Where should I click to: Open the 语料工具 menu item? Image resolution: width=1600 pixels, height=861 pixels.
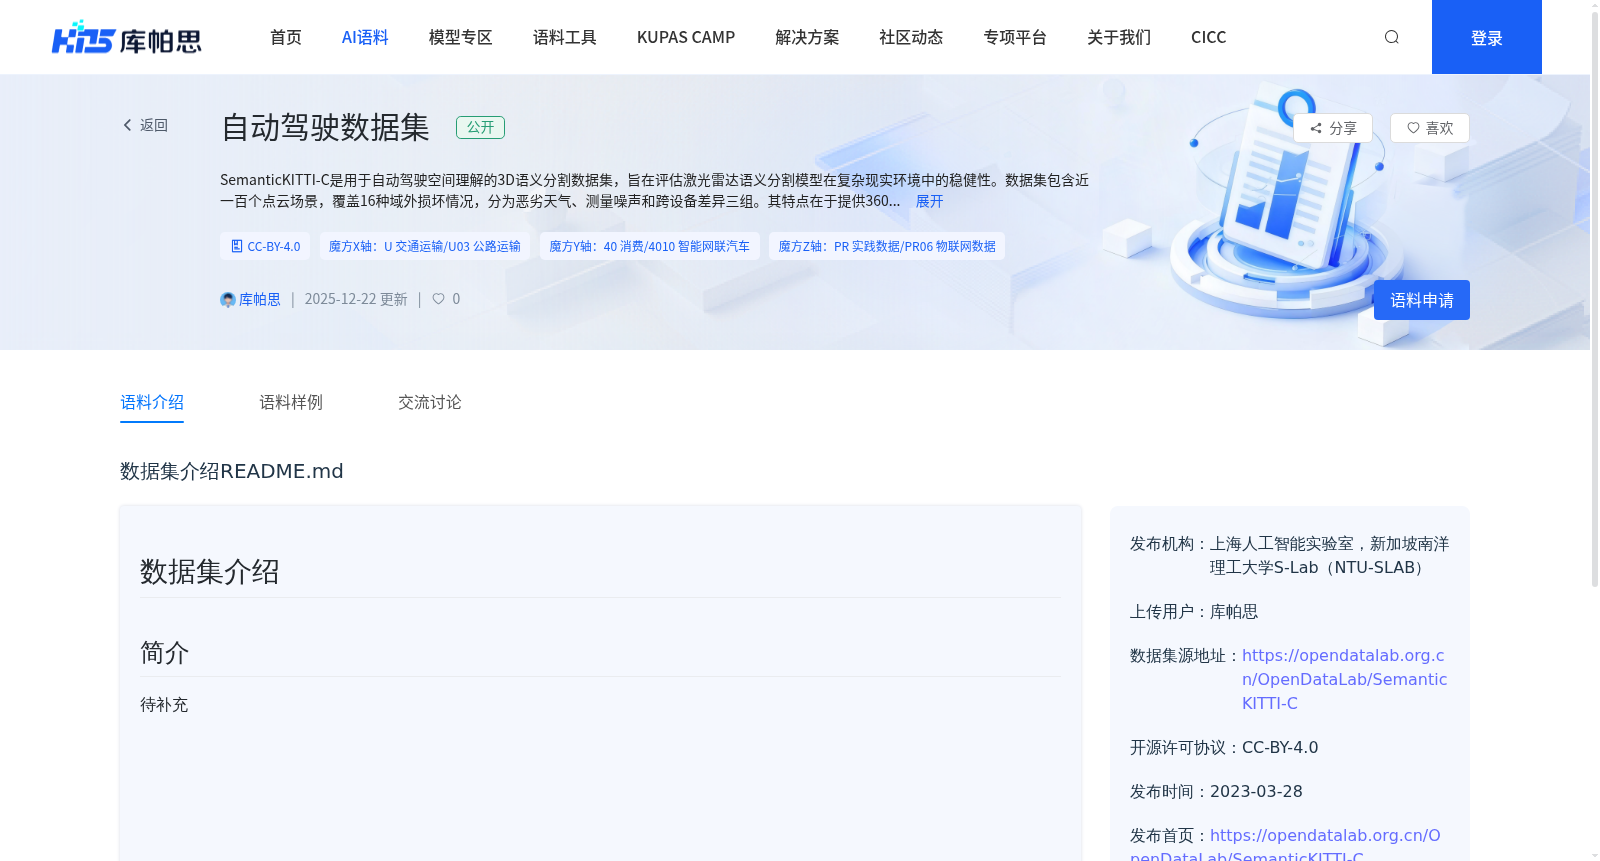coord(565,37)
